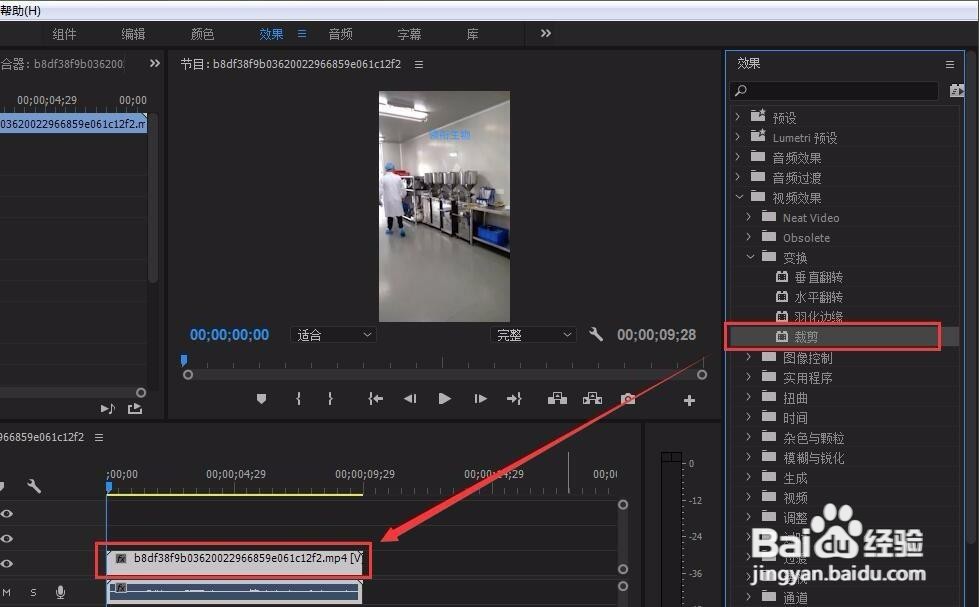Mute the audio track with M
This screenshot has width=979, height=607.
coord(6,592)
